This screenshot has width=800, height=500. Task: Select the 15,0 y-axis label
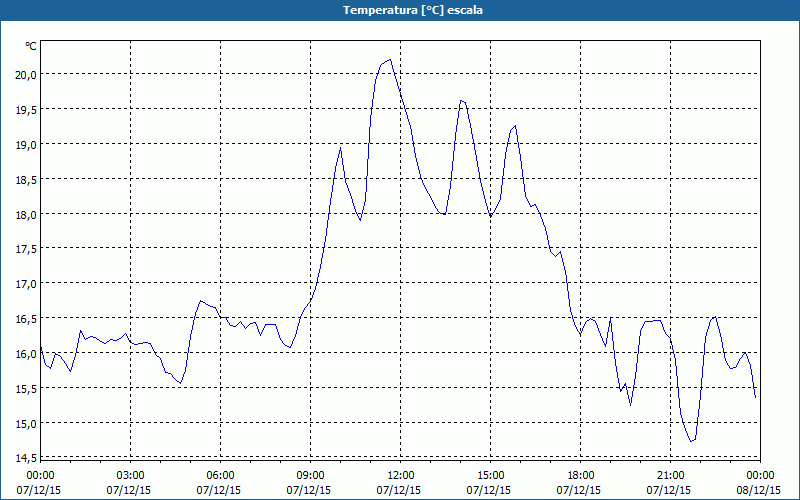click(x=27, y=423)
